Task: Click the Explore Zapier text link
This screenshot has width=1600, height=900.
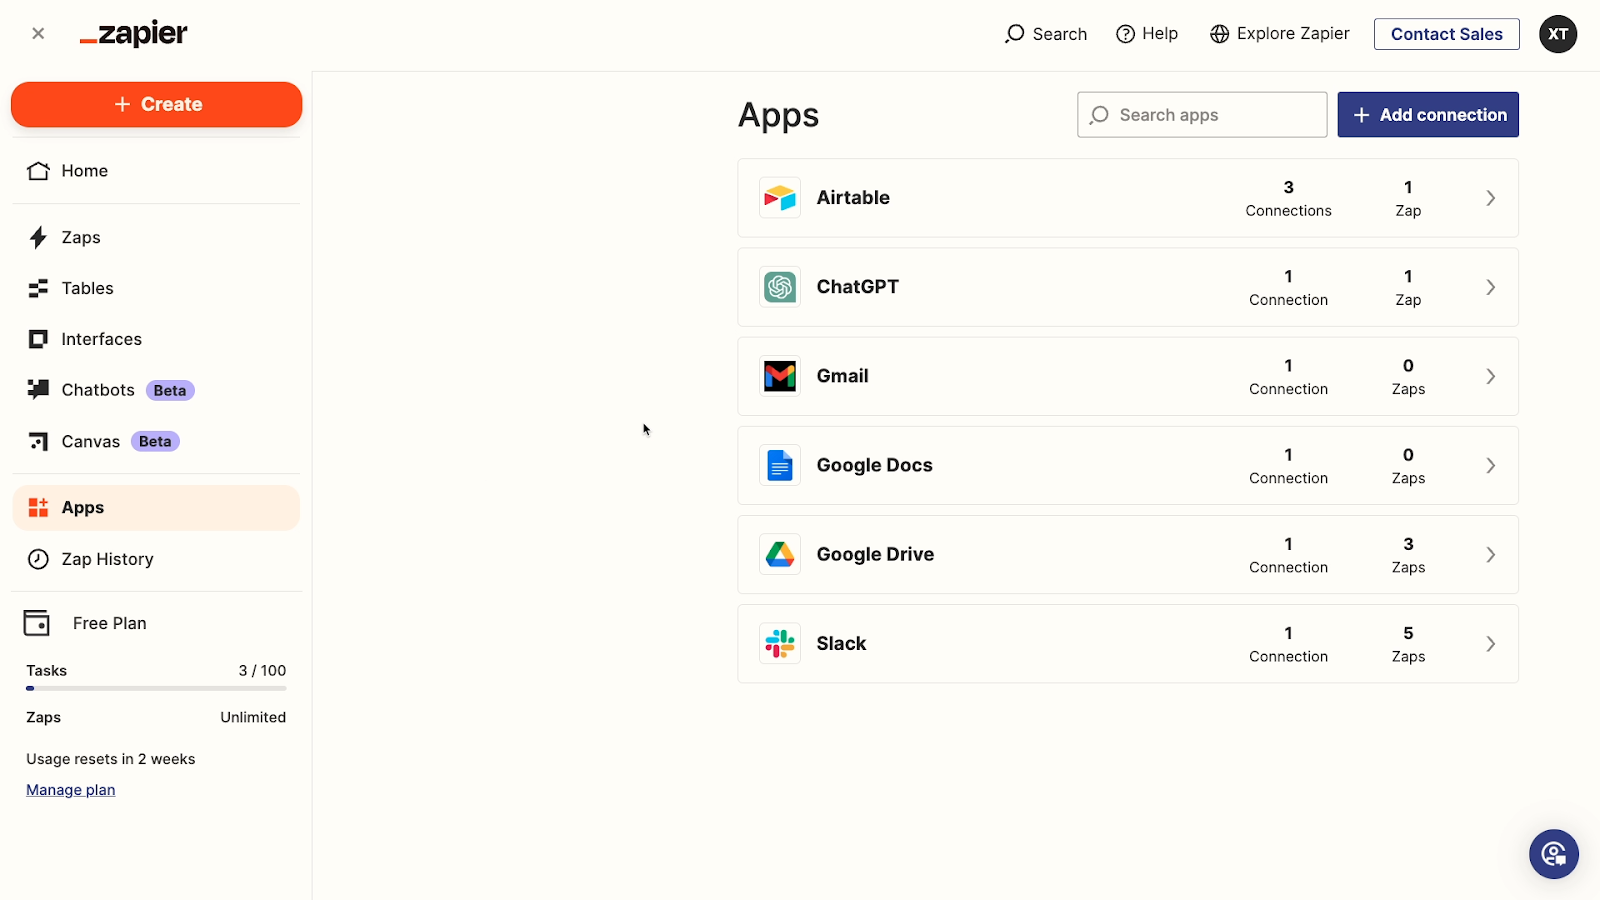Action: click(1293, 34)
